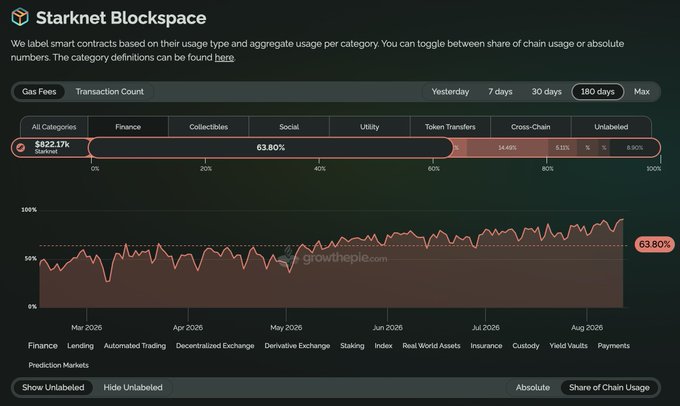Enable Show Unlabeled option
The height and width of the screenshot is (406, 680).
point(53,387)
